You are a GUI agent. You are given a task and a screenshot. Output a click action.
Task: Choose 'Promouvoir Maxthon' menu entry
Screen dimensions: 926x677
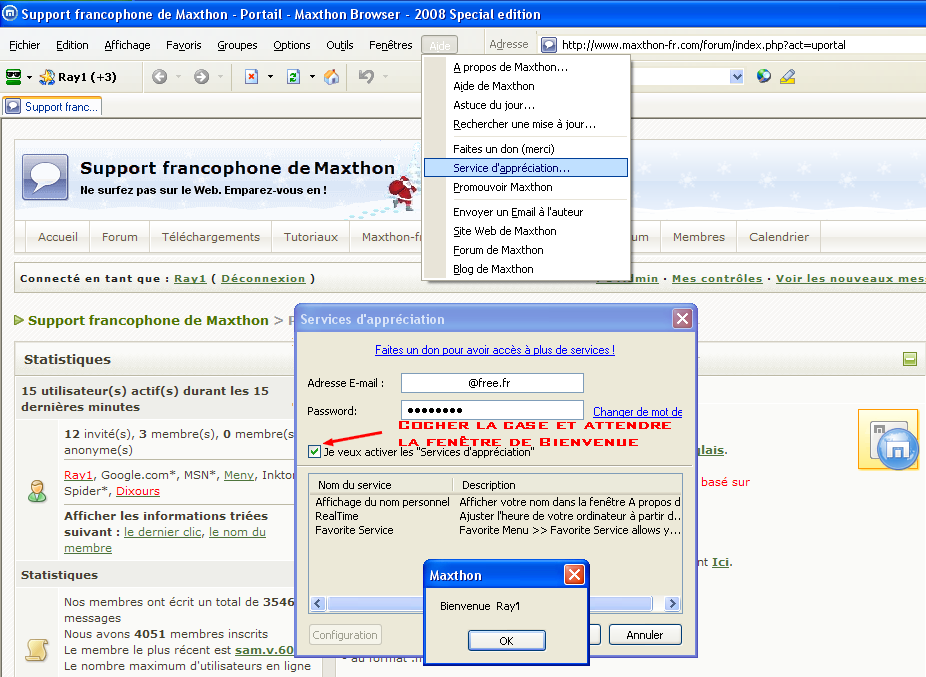click(x=526, y=187)
